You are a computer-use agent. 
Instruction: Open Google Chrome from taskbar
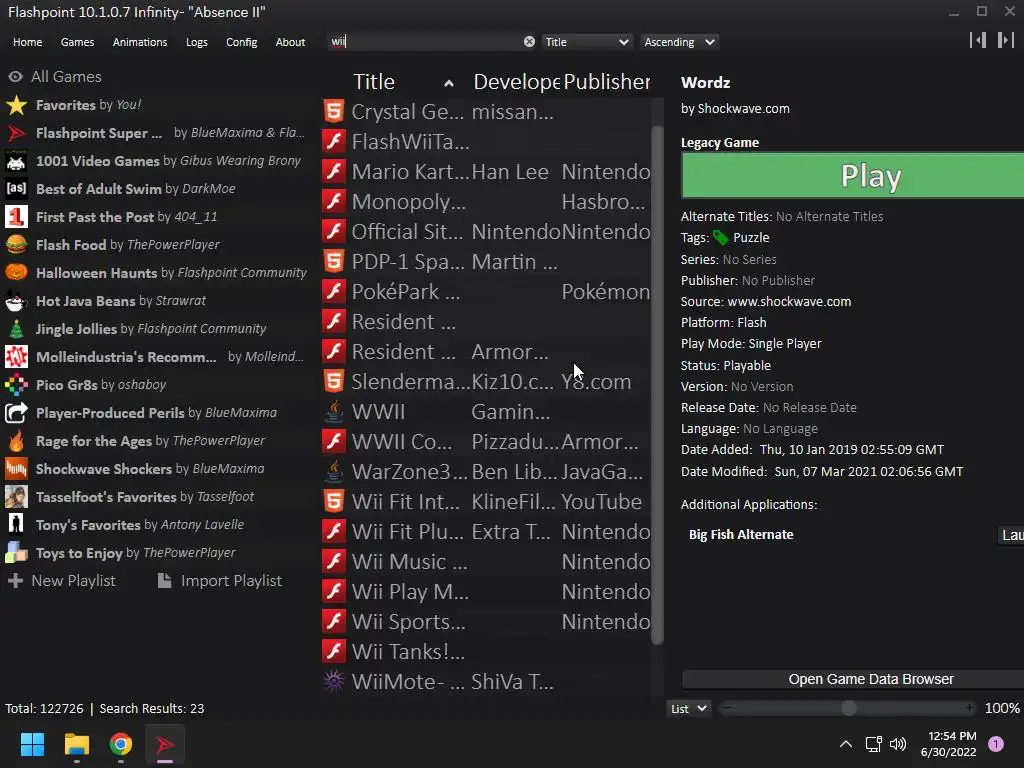(121, 744)
